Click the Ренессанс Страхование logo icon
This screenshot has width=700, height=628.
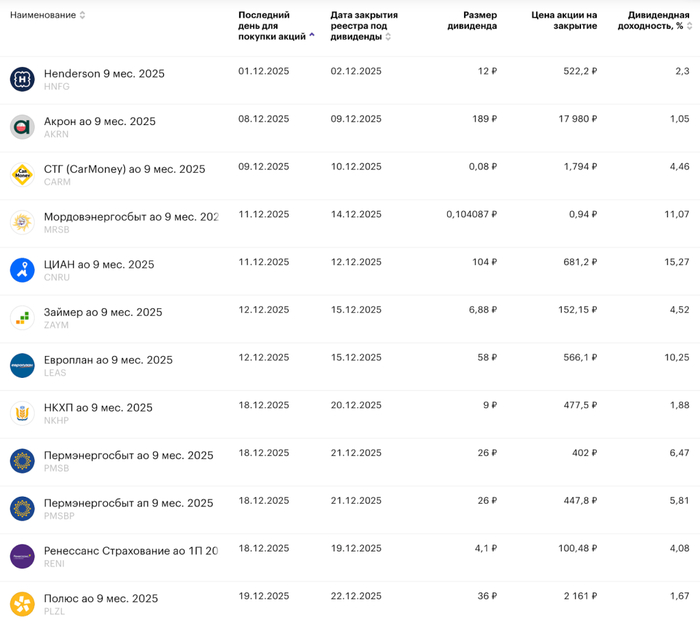point(22,556)
